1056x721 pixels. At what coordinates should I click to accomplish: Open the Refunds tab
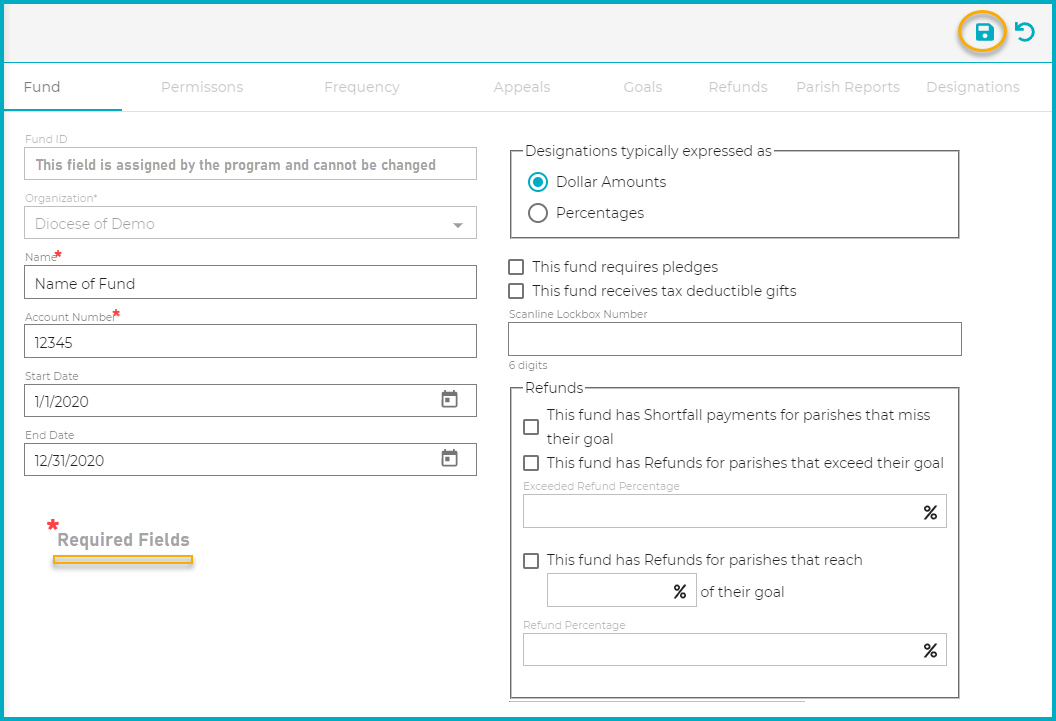[x=738, y=87]
